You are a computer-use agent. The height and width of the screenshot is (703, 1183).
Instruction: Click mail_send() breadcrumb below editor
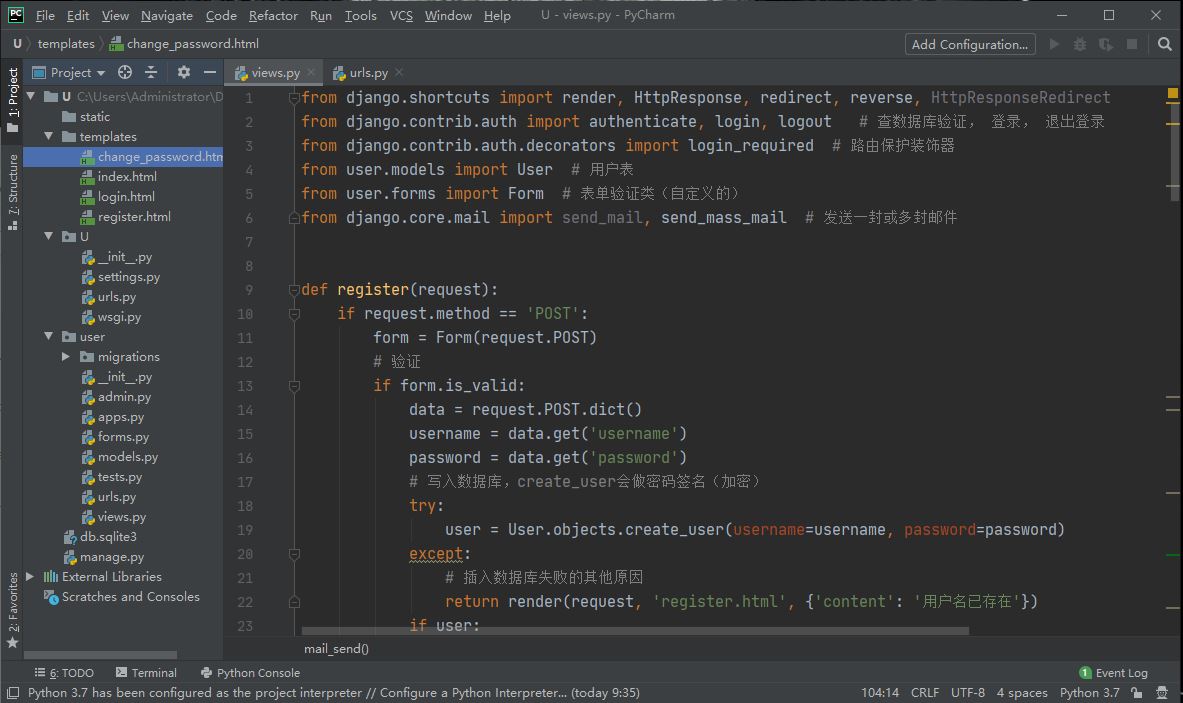tap(336, 649)
